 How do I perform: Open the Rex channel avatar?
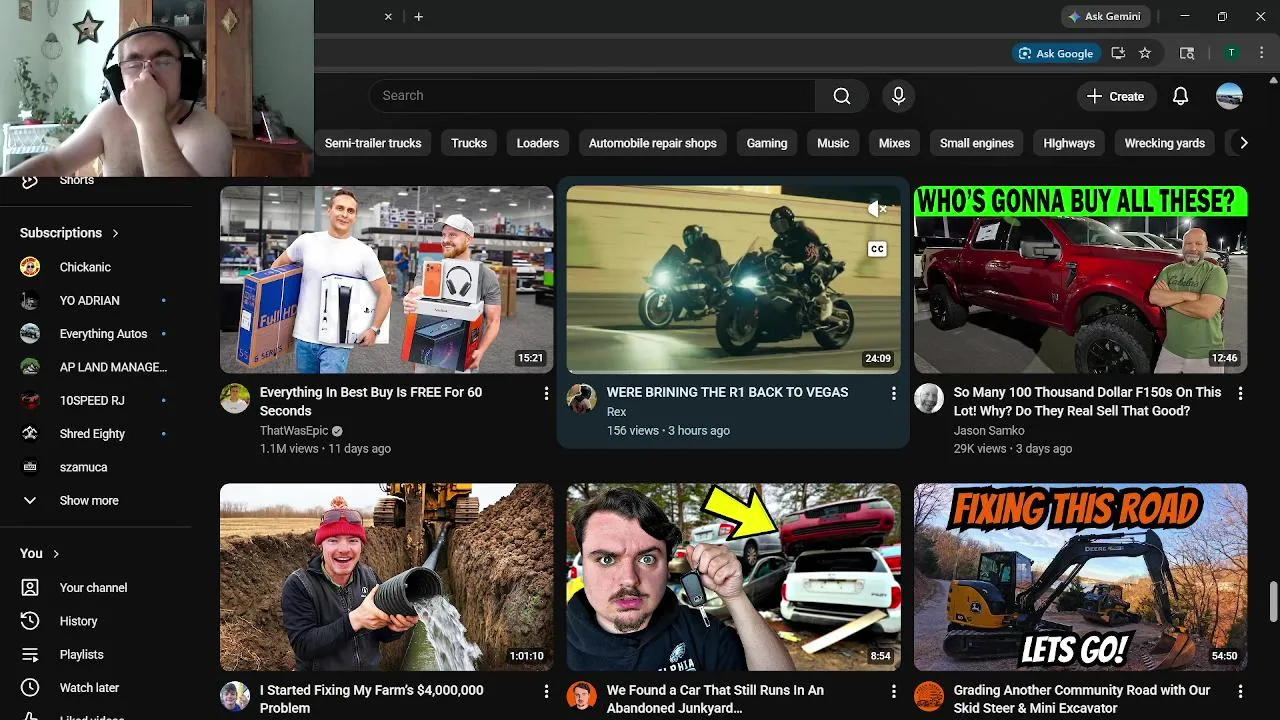pyautogui.click(x=582, y=398)
